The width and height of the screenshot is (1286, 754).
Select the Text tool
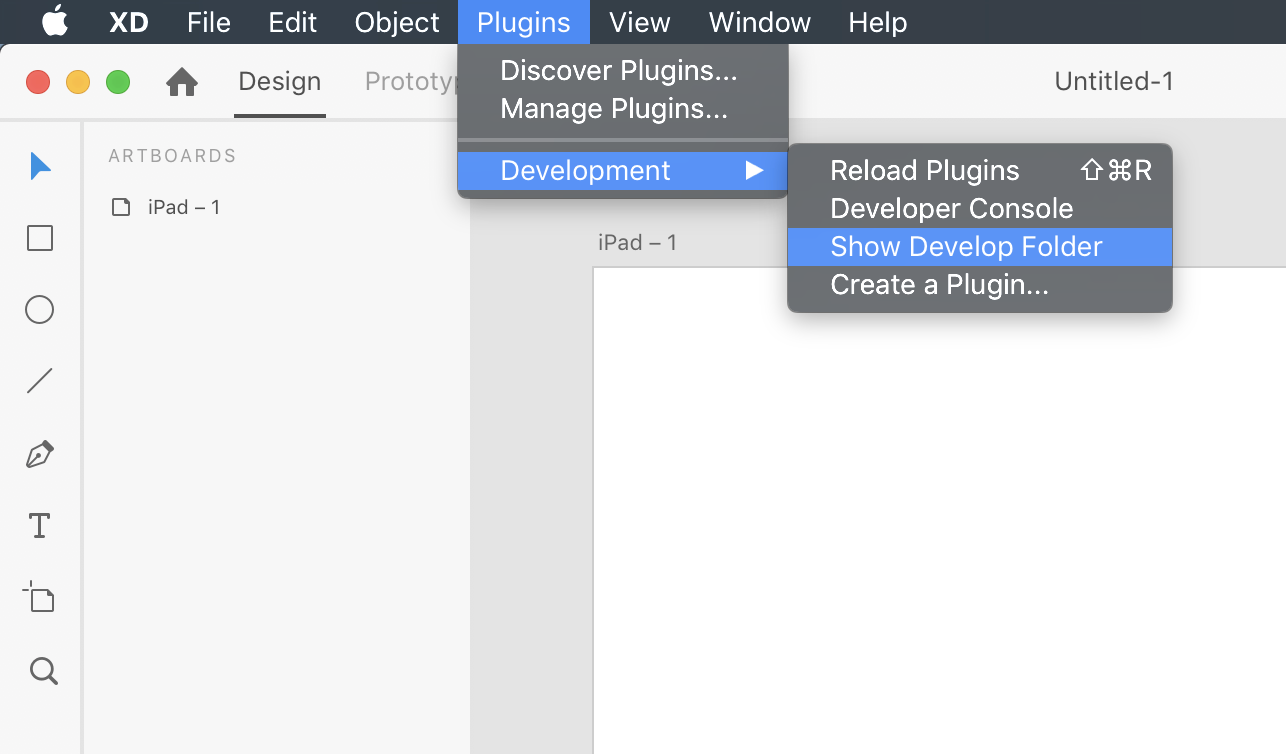(x=39, y=525)
